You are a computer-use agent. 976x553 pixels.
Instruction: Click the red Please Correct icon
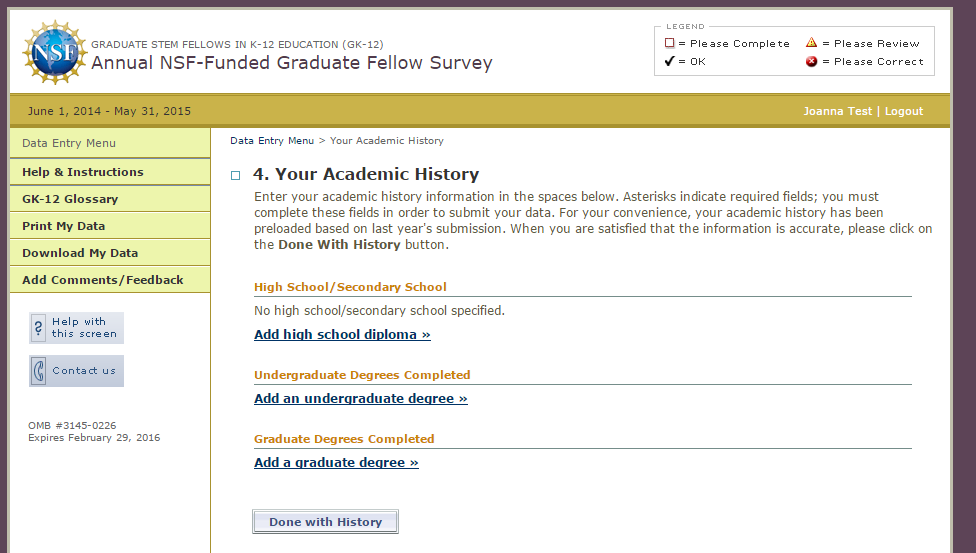pos(812,62)
